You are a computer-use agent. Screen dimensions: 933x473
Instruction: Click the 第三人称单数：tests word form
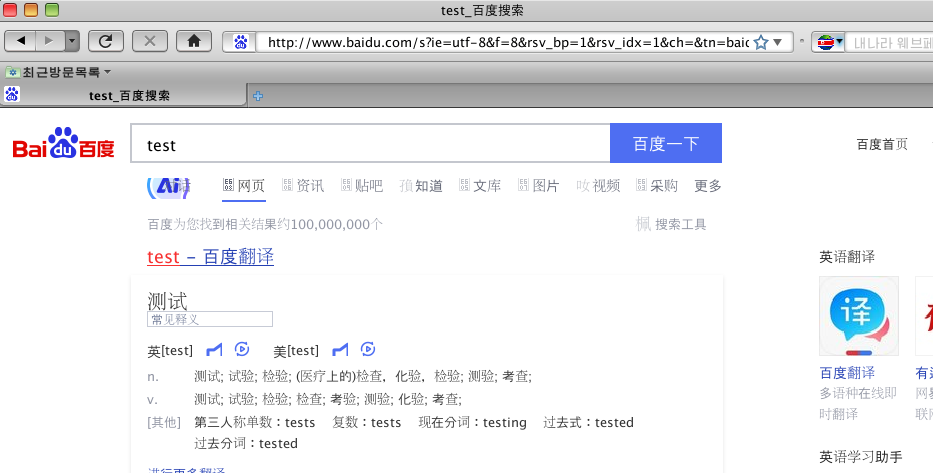click(x=255, y=422)
